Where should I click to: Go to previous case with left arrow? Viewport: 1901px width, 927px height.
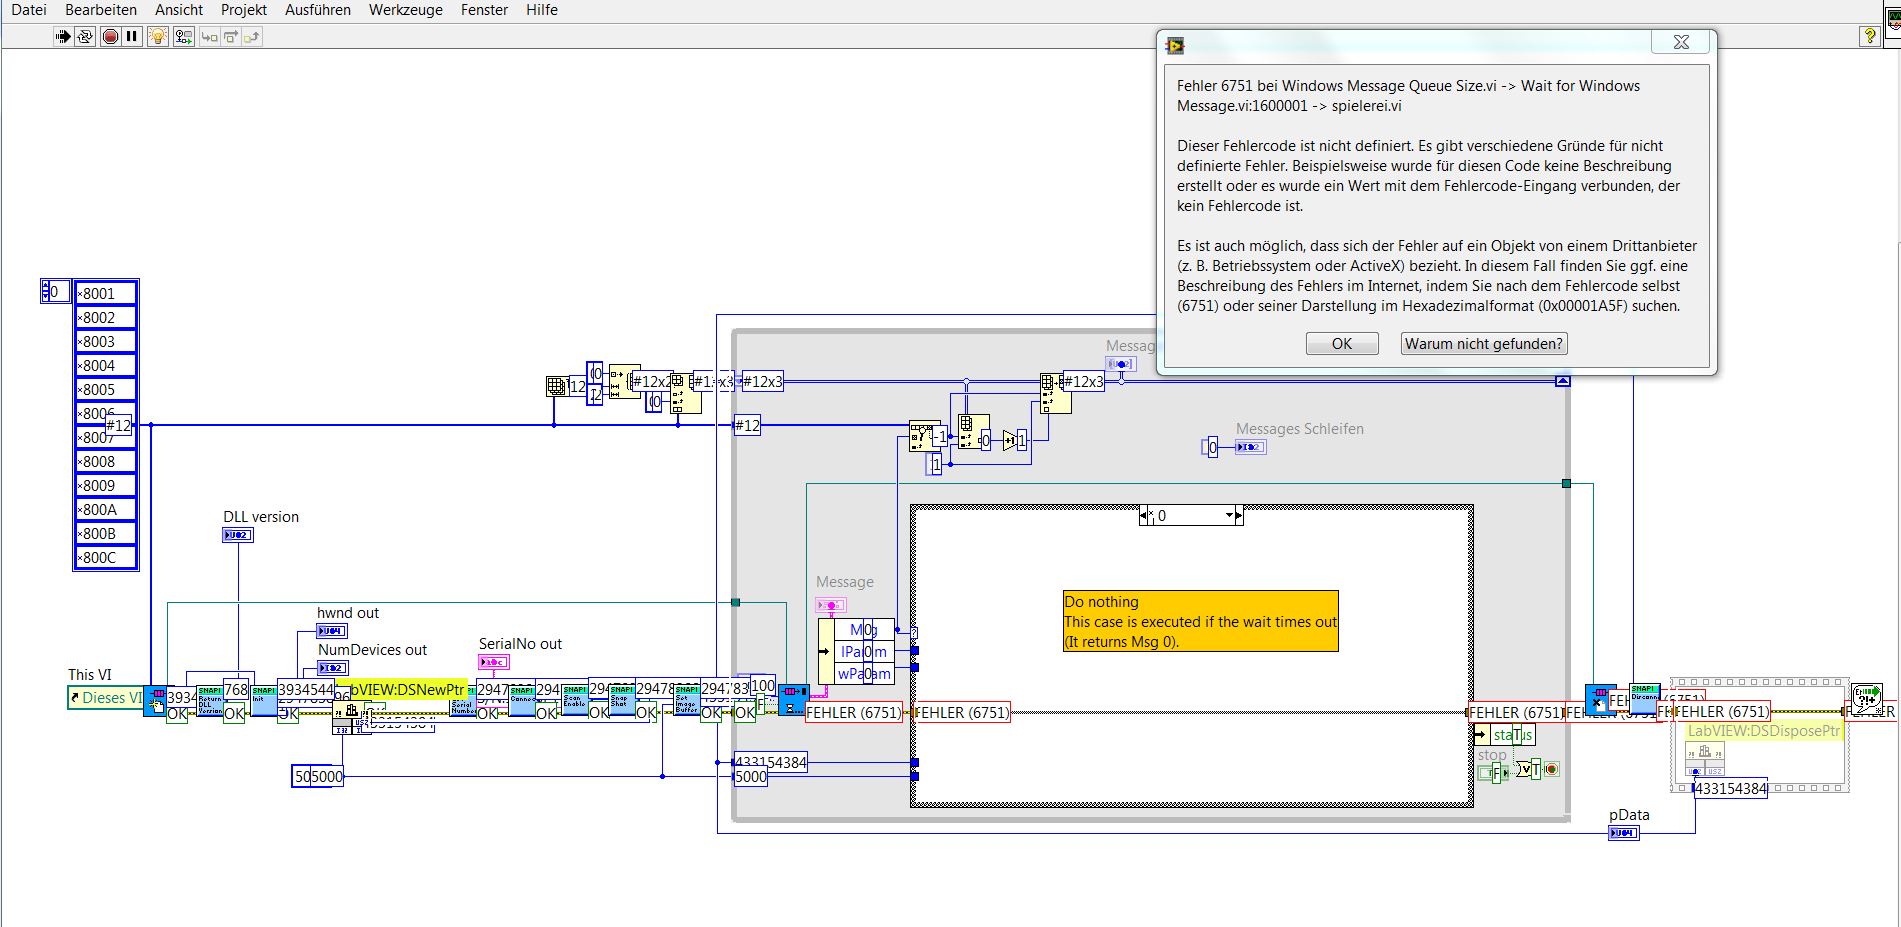coord(1145,516)
